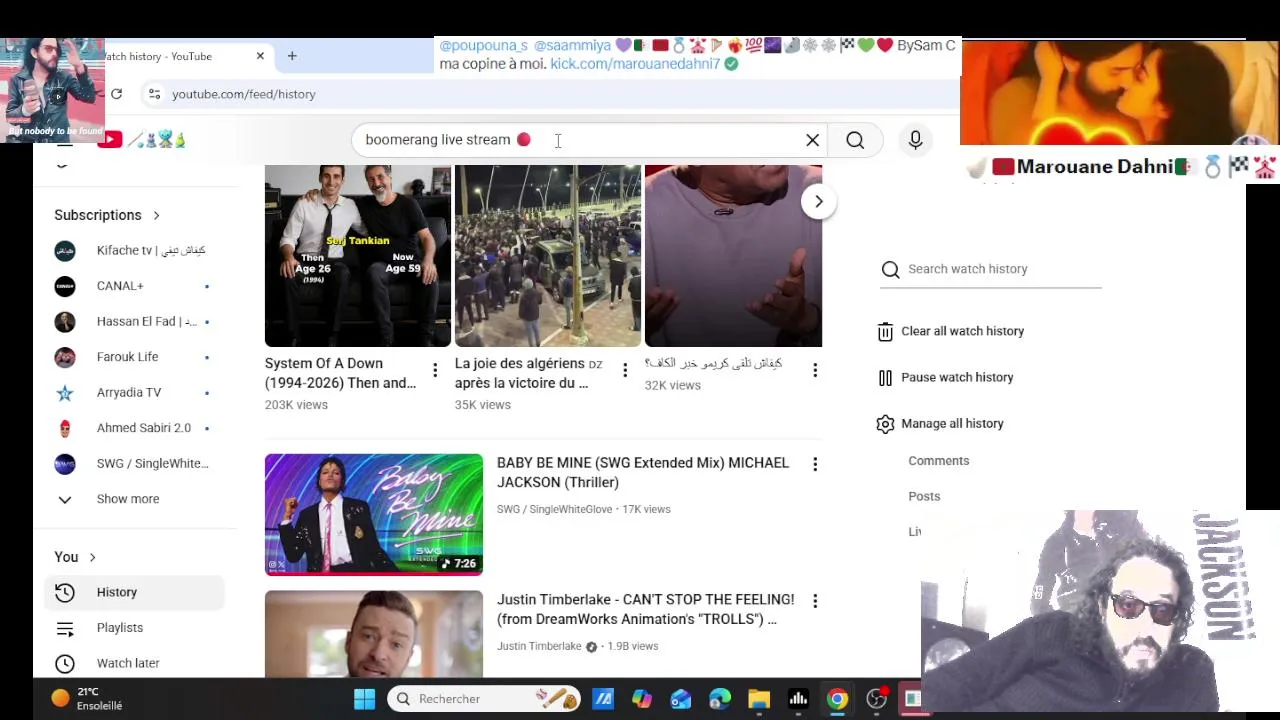
Task: Open the Justin Timberlake video thumbnail
Action: pos(374,634)
